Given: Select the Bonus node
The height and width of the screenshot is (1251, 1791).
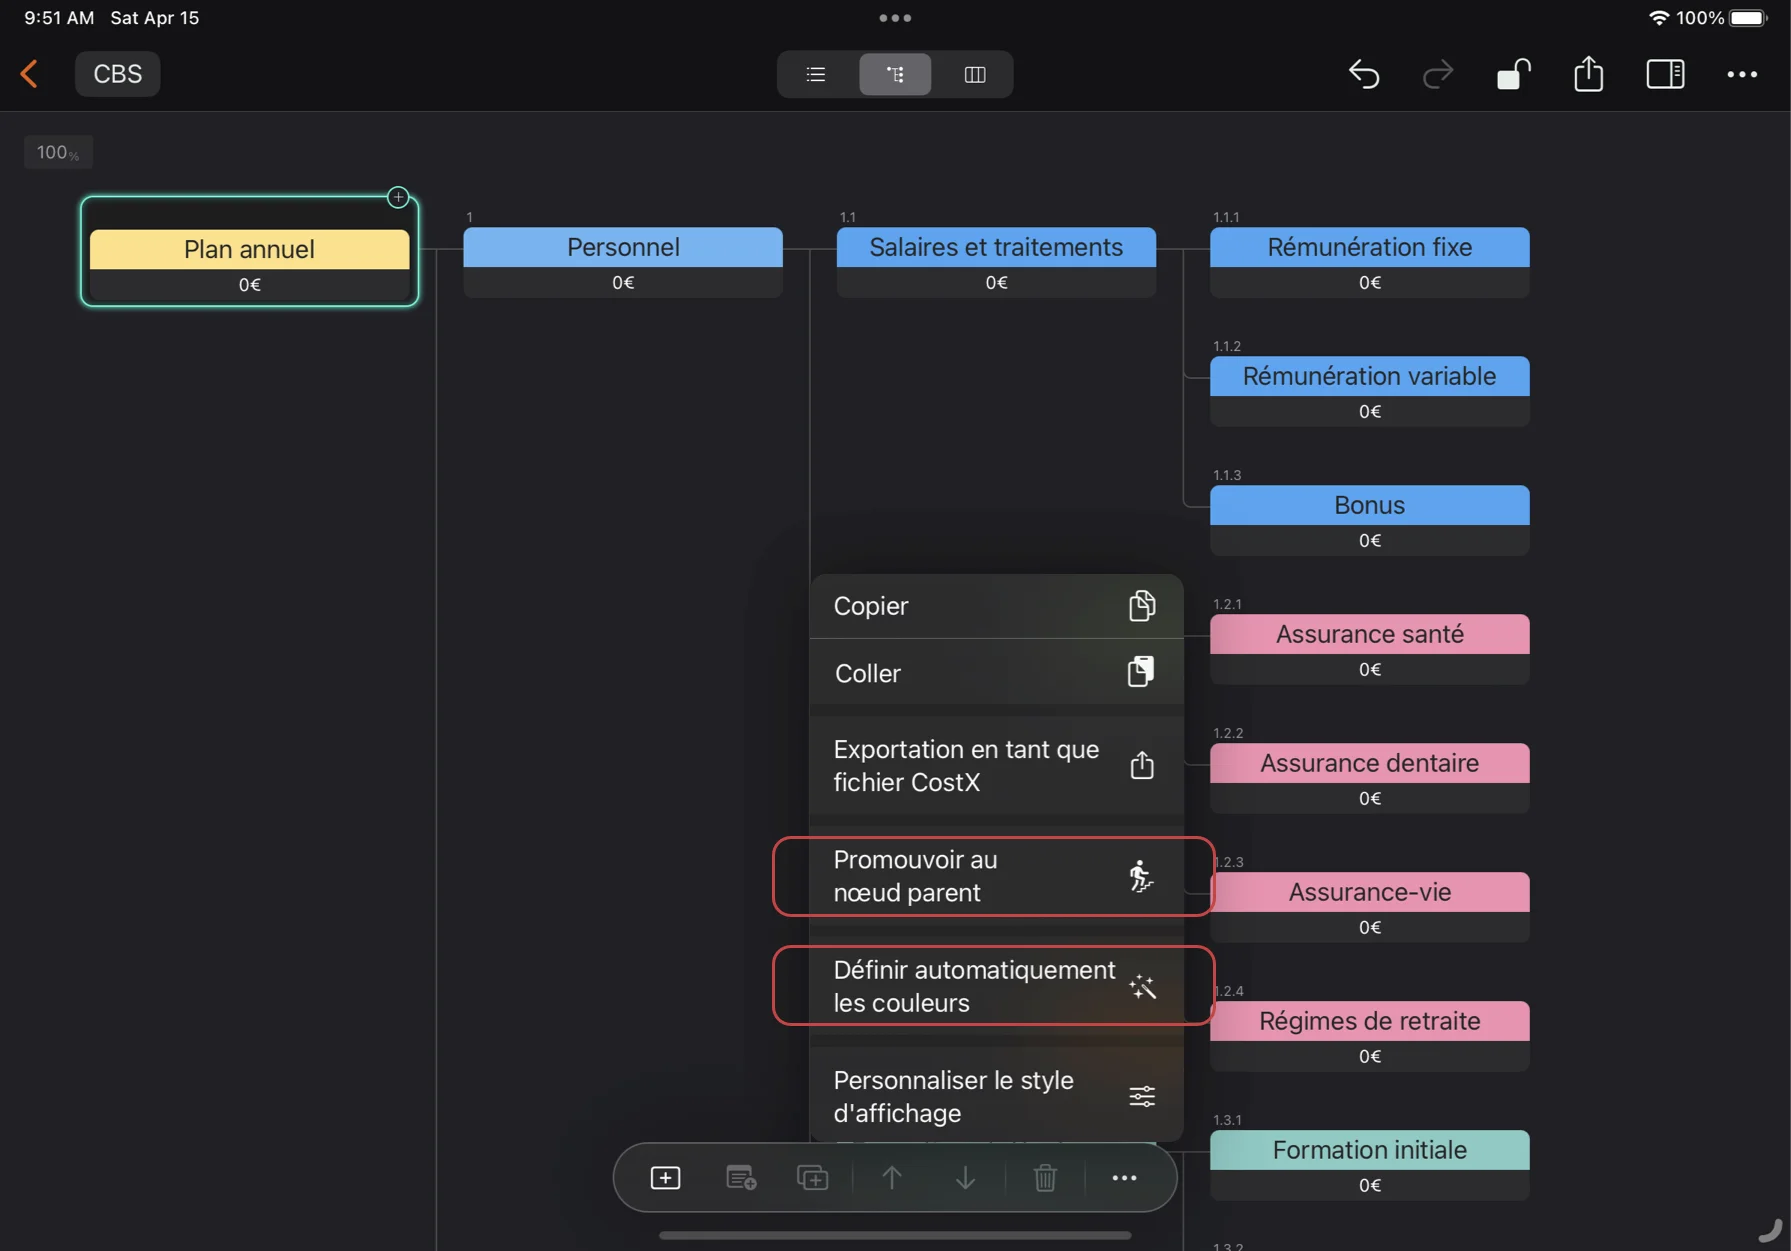Looking at the screenshot, I should pos(1369,506).
